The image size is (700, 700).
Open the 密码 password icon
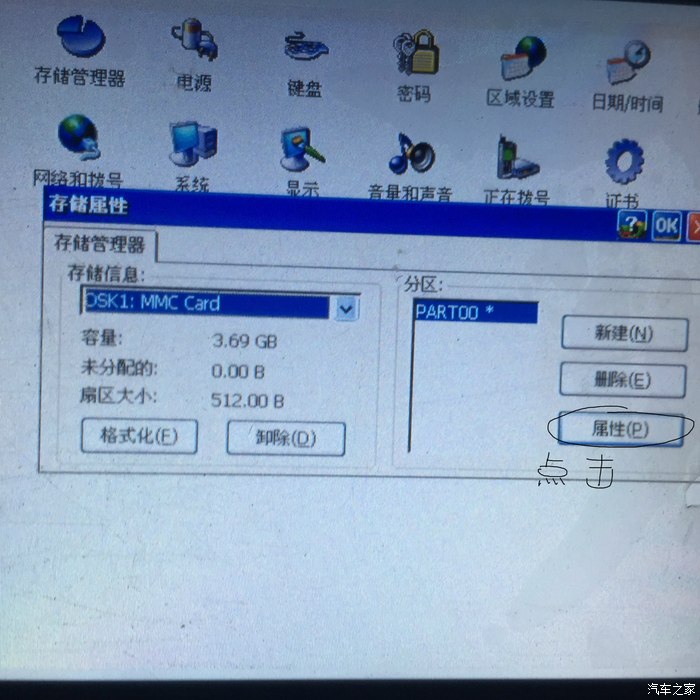tap(416, 66)
